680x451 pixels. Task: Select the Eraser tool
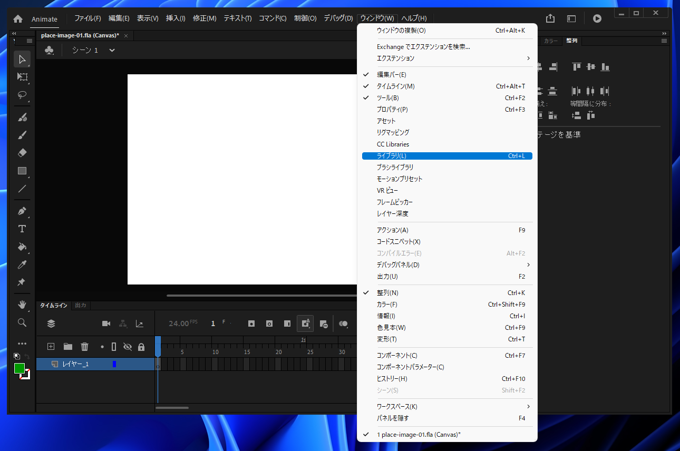22,153
